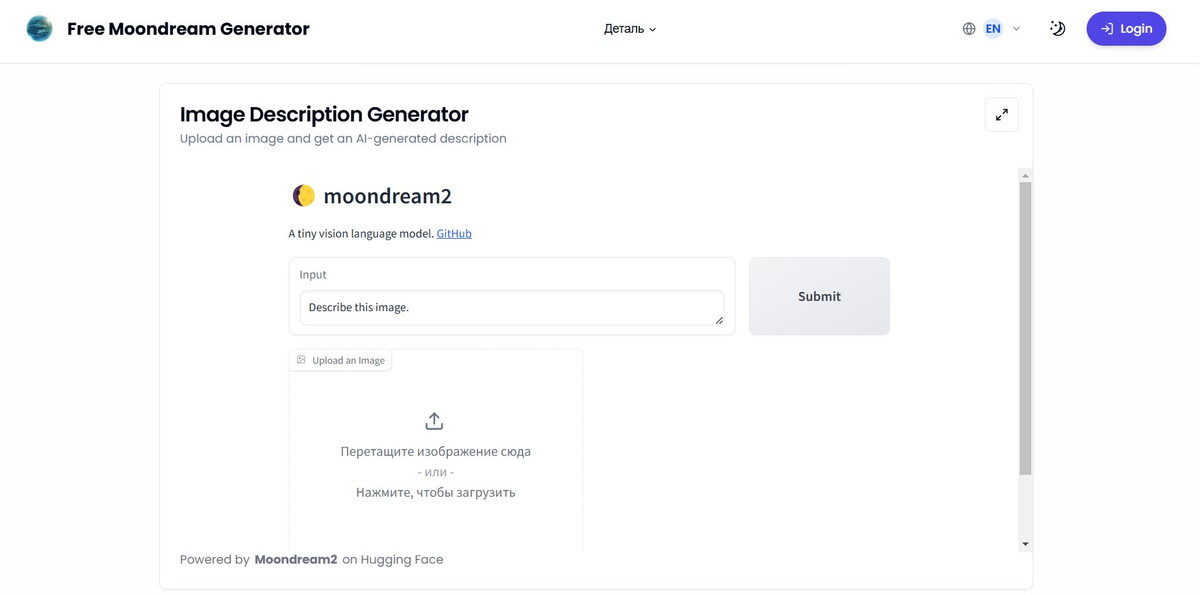The width and height of the screenshot is (1200, 595).
Task: Click the Moondream2 link in footer
Action: (x=296, y=560)
